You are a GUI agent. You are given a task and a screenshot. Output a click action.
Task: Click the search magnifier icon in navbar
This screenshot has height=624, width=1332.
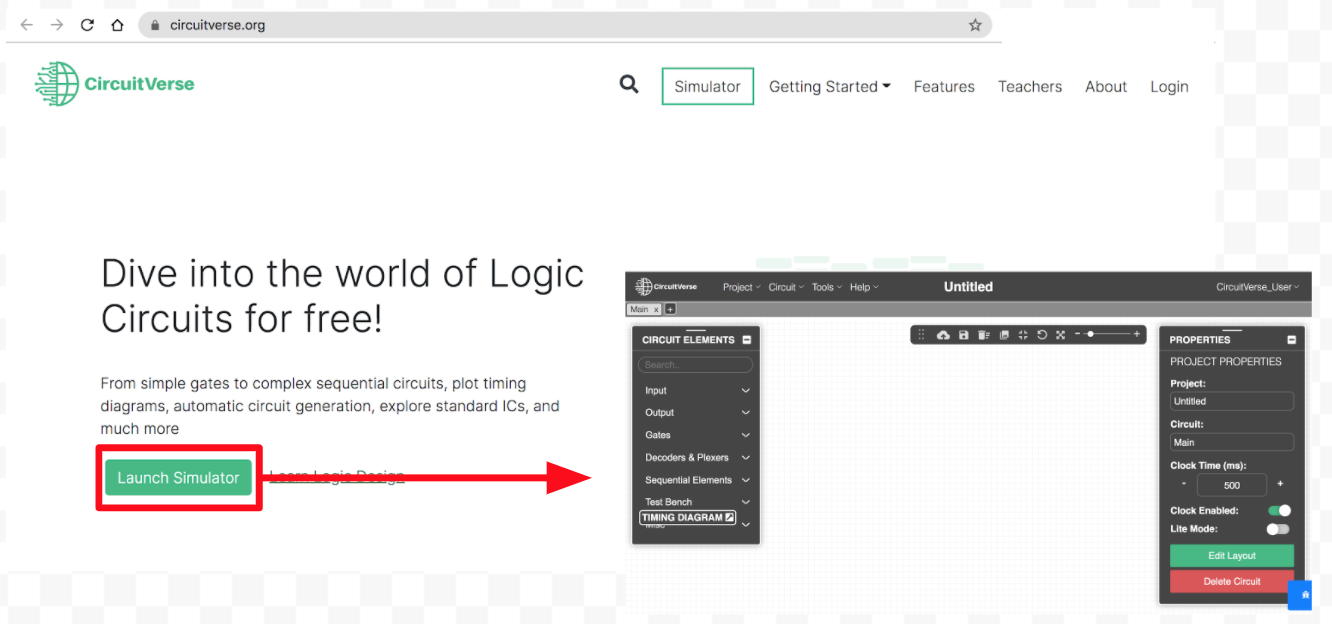coord(629,85)
